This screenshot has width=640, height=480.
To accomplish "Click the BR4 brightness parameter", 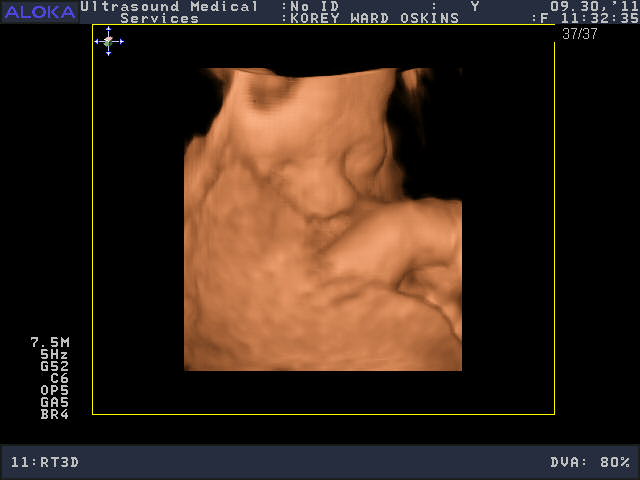I will tap(54, 414).
